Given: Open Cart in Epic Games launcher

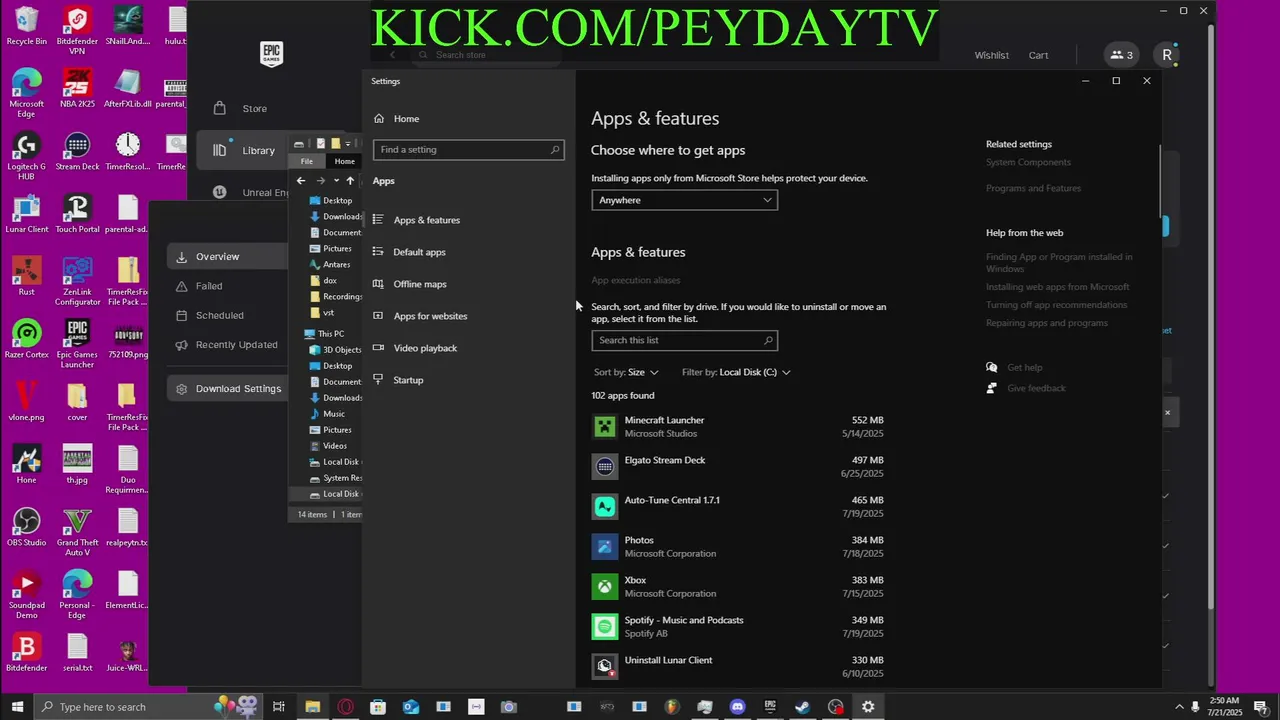Looking at the screenshot, I should [1038, 55].
